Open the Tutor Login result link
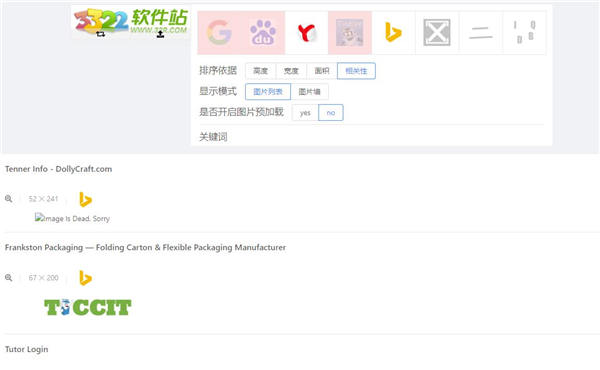Viewport: 600px width, 370px height. click(x=26, y=349)
